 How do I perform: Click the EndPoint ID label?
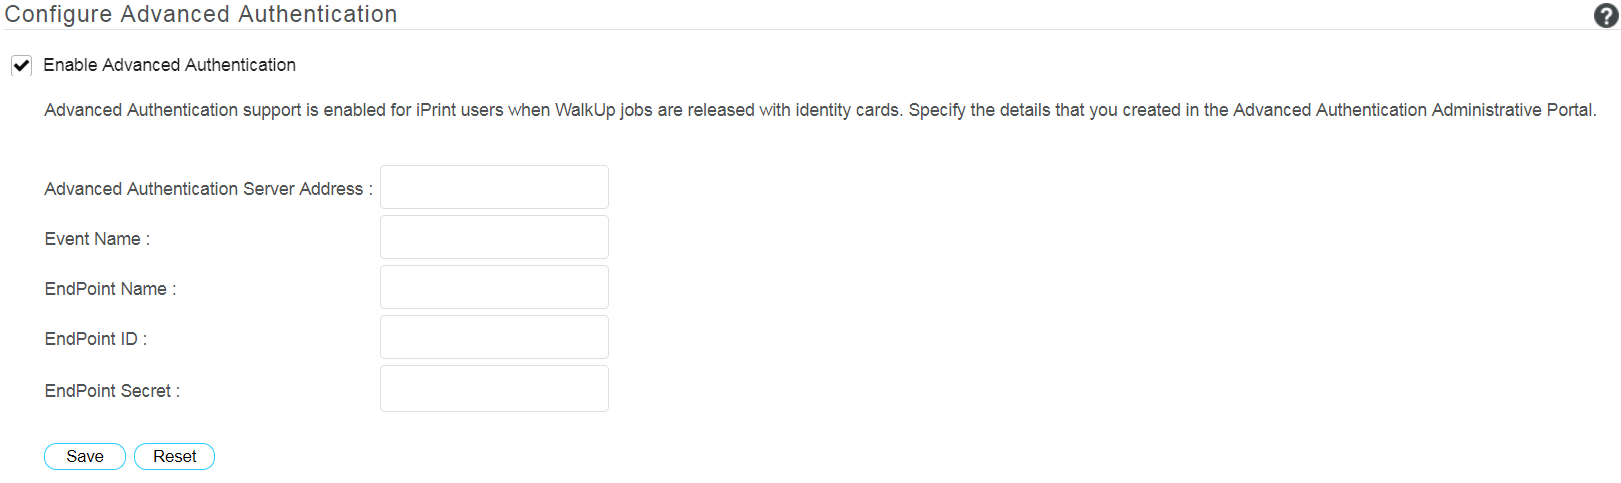95,339
